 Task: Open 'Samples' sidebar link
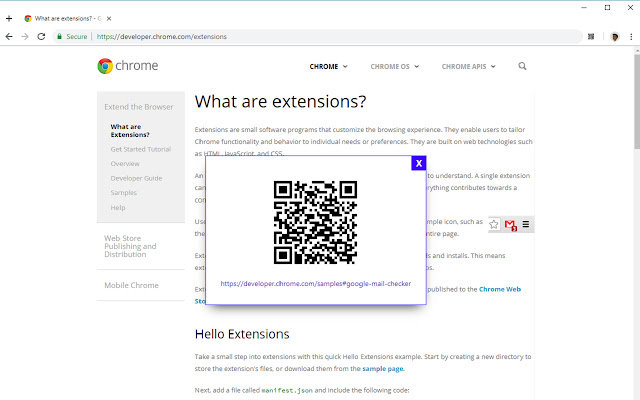pyautogui.click(x=124, y=193)
